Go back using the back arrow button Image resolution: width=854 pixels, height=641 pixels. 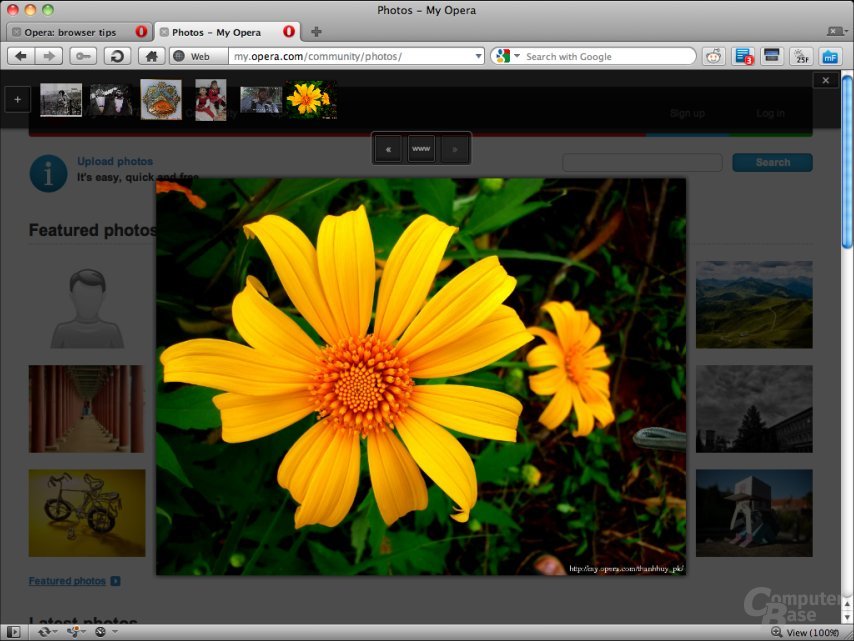(x=21, y=56)
